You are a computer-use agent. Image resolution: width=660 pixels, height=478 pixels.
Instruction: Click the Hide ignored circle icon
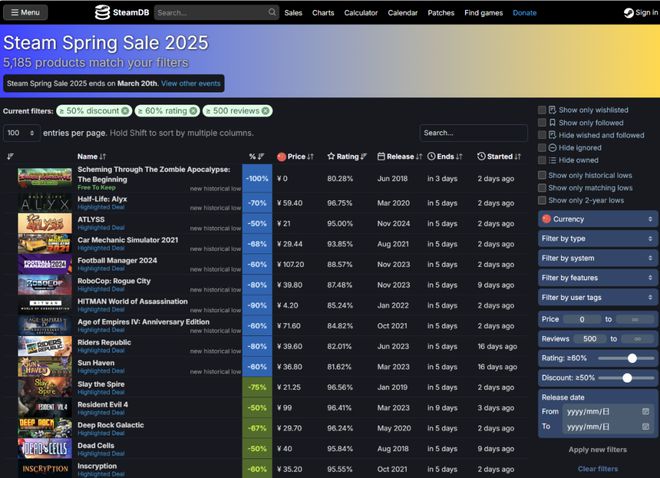pos(552,148)
